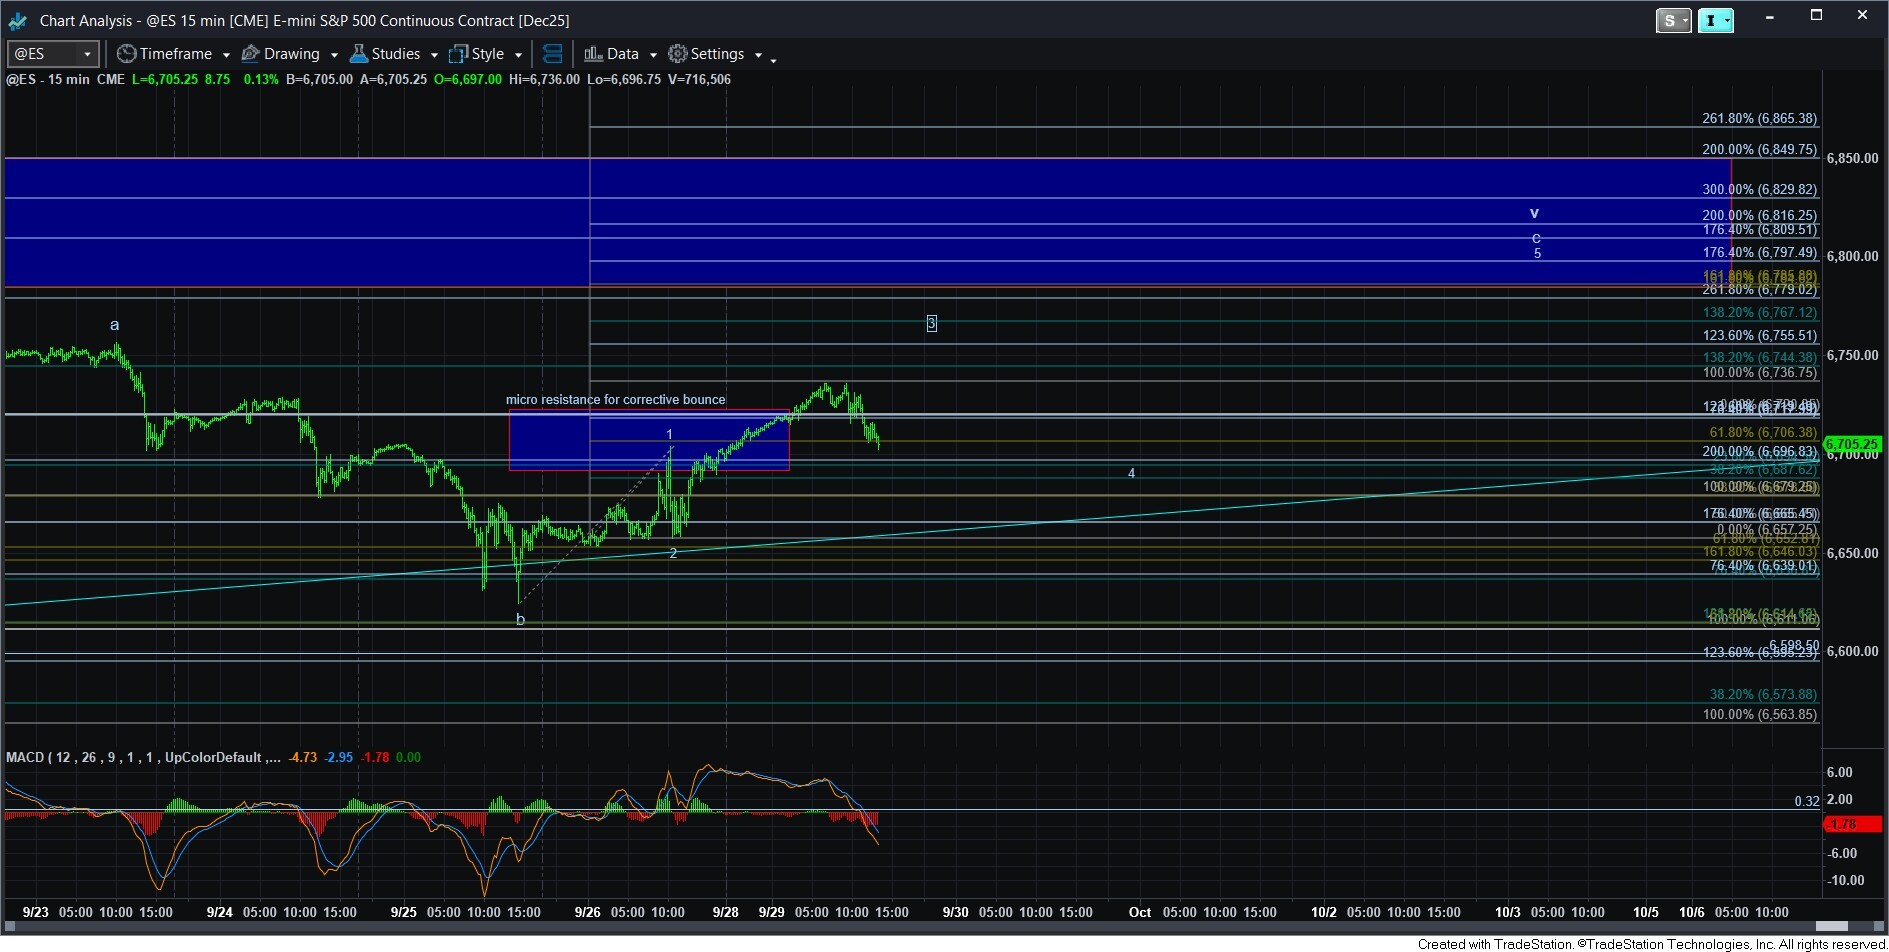Click the Studies flask icon
The height and width of the screenshot is (952, 1889).
click(x=359, y=54)
